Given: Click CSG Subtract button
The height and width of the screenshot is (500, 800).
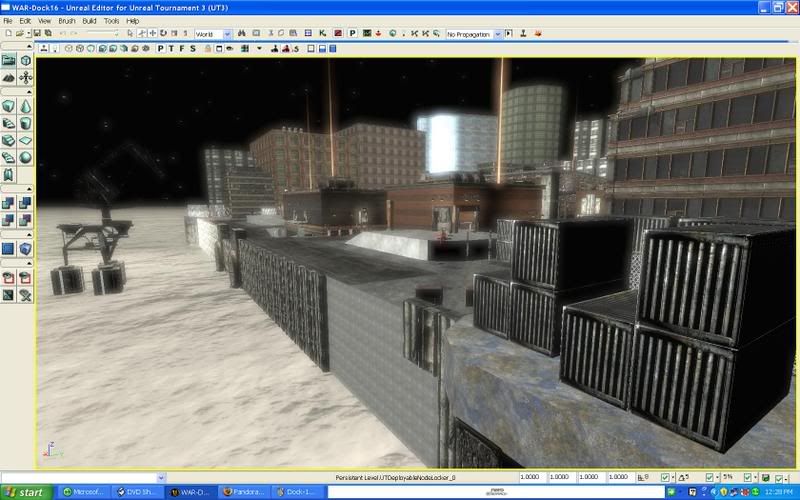Looking at the screenshot, I should pyautogui.click(x=26, y=203).
